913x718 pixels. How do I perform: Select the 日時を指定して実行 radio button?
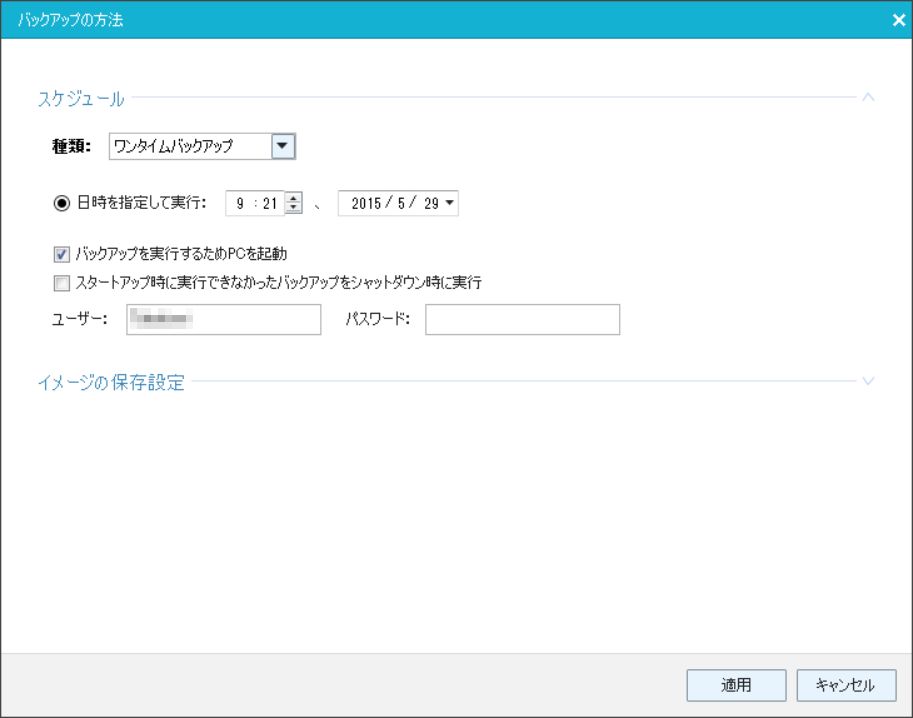[61, 203]
